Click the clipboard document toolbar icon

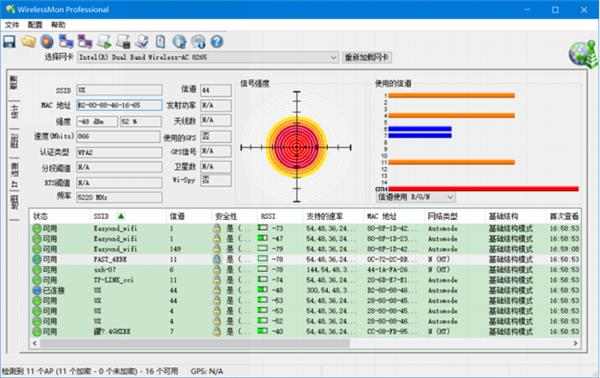click(x=161, y=41)
